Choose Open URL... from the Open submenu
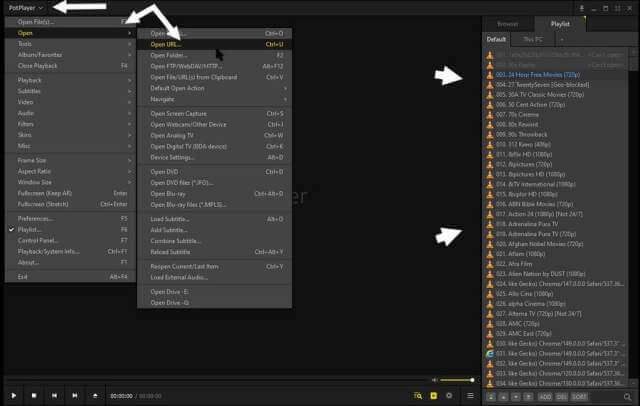Screen dimensions: 640x406 (214, 44)
